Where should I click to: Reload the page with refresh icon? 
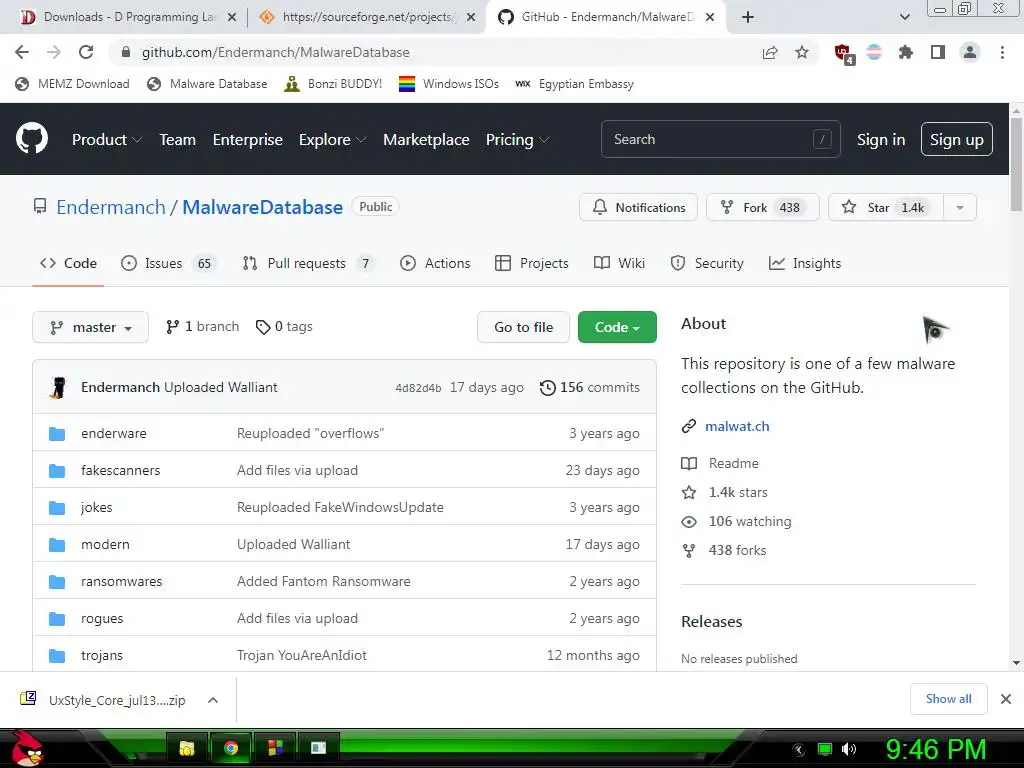86,52
